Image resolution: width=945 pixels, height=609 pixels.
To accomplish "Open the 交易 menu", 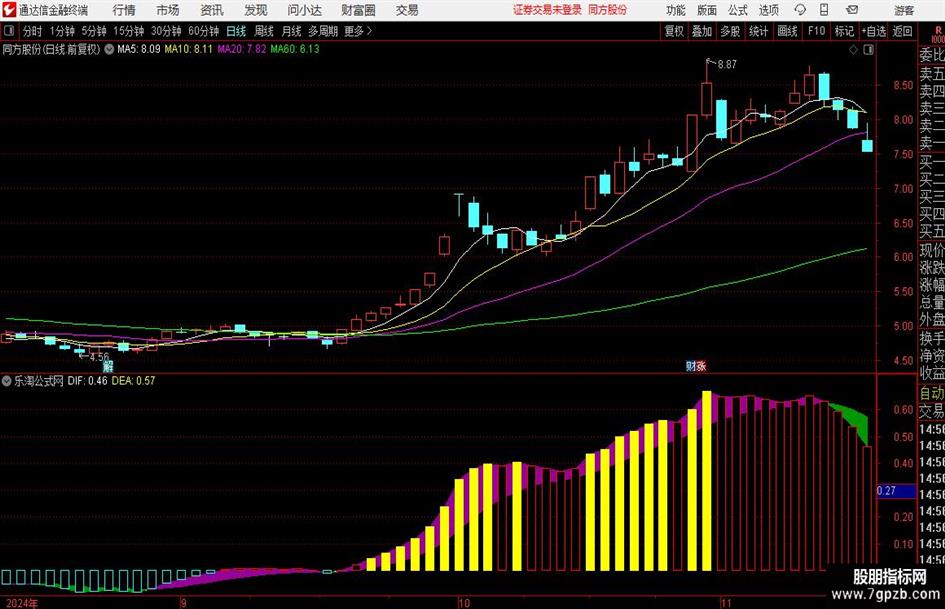I will tap(407, 10).
